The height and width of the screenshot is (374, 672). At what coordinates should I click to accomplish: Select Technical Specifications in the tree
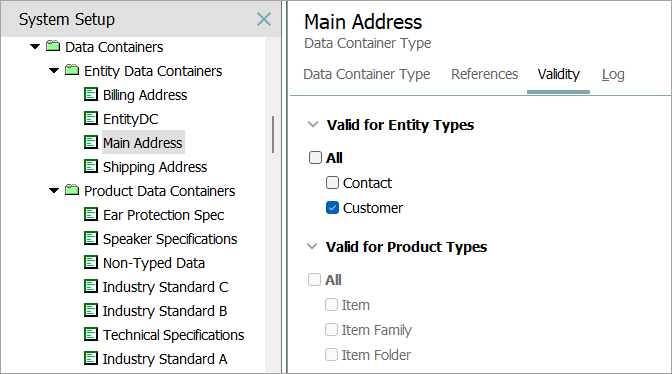pyautogui.click(x=174, y=335)
